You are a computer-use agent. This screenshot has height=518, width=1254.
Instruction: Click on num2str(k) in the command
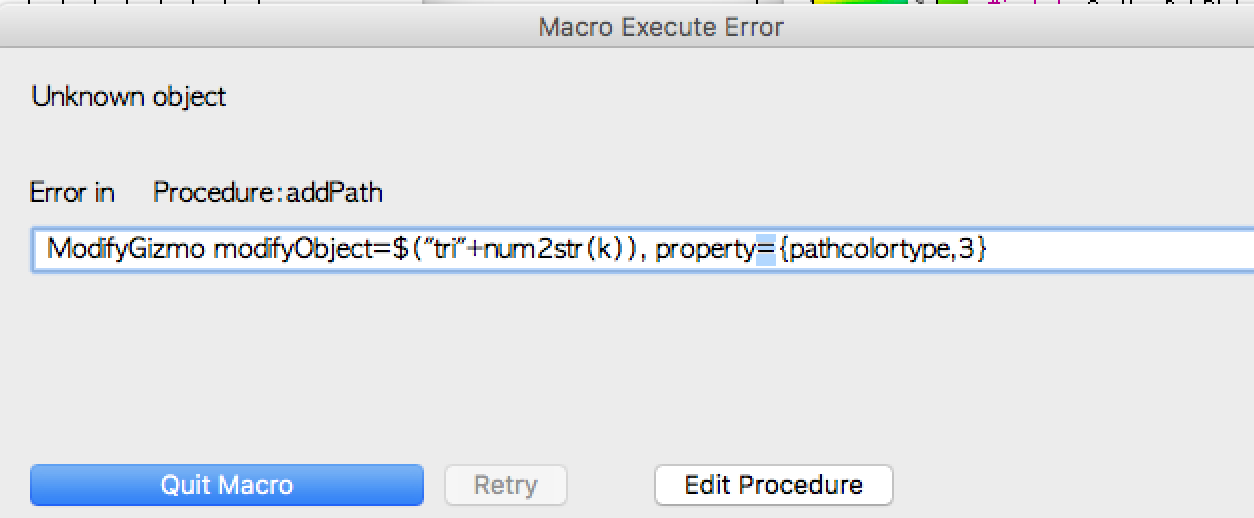560,250
